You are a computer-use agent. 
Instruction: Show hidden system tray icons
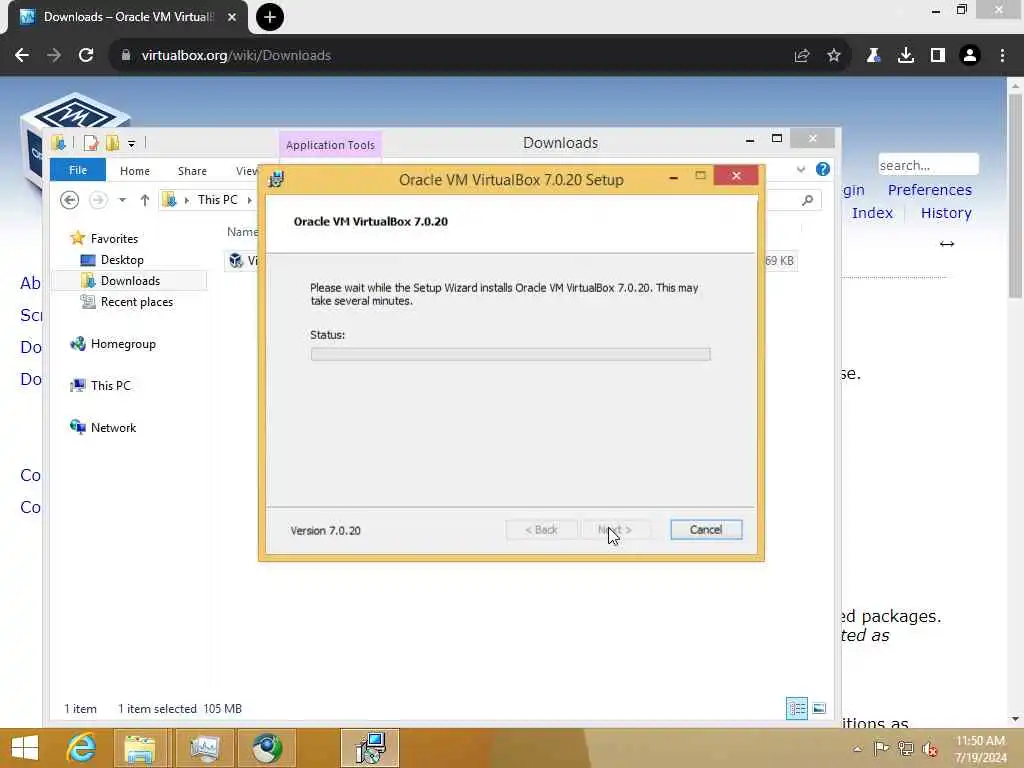pos(857,748)
